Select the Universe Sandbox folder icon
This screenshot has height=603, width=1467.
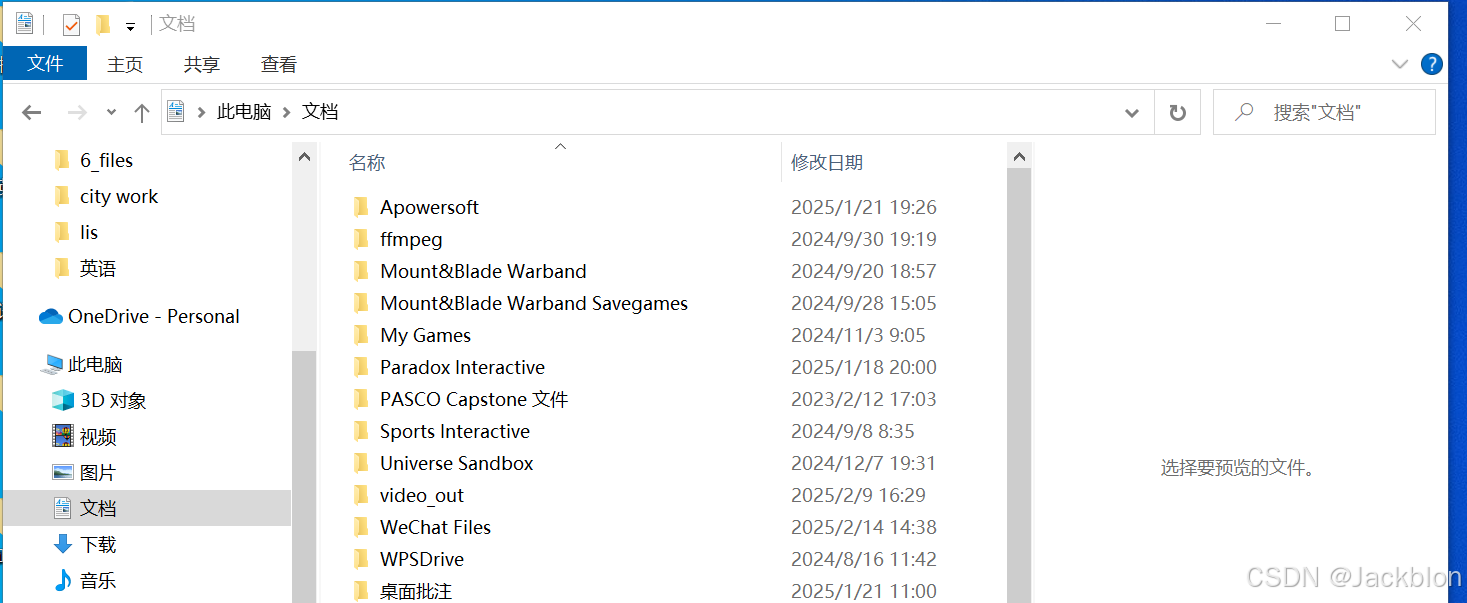[361, 463]
